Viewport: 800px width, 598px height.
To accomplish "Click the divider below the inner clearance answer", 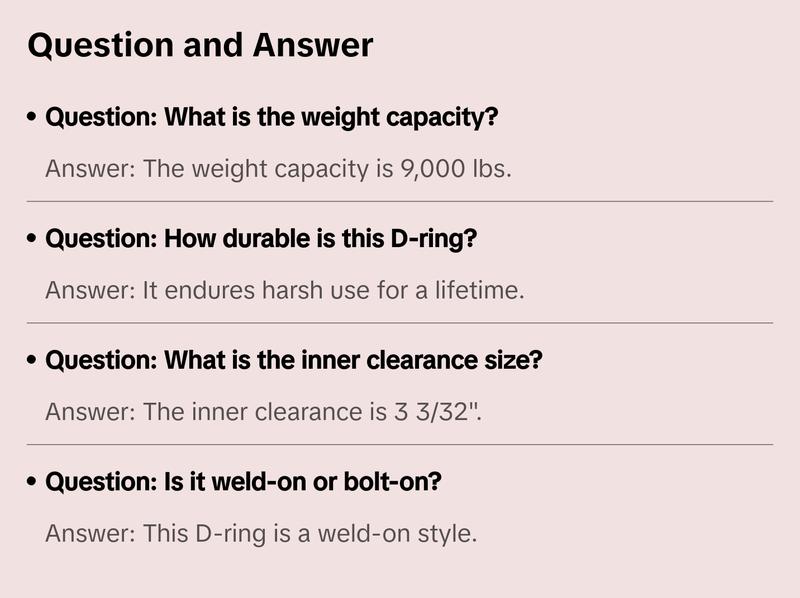I will point(400,444).
